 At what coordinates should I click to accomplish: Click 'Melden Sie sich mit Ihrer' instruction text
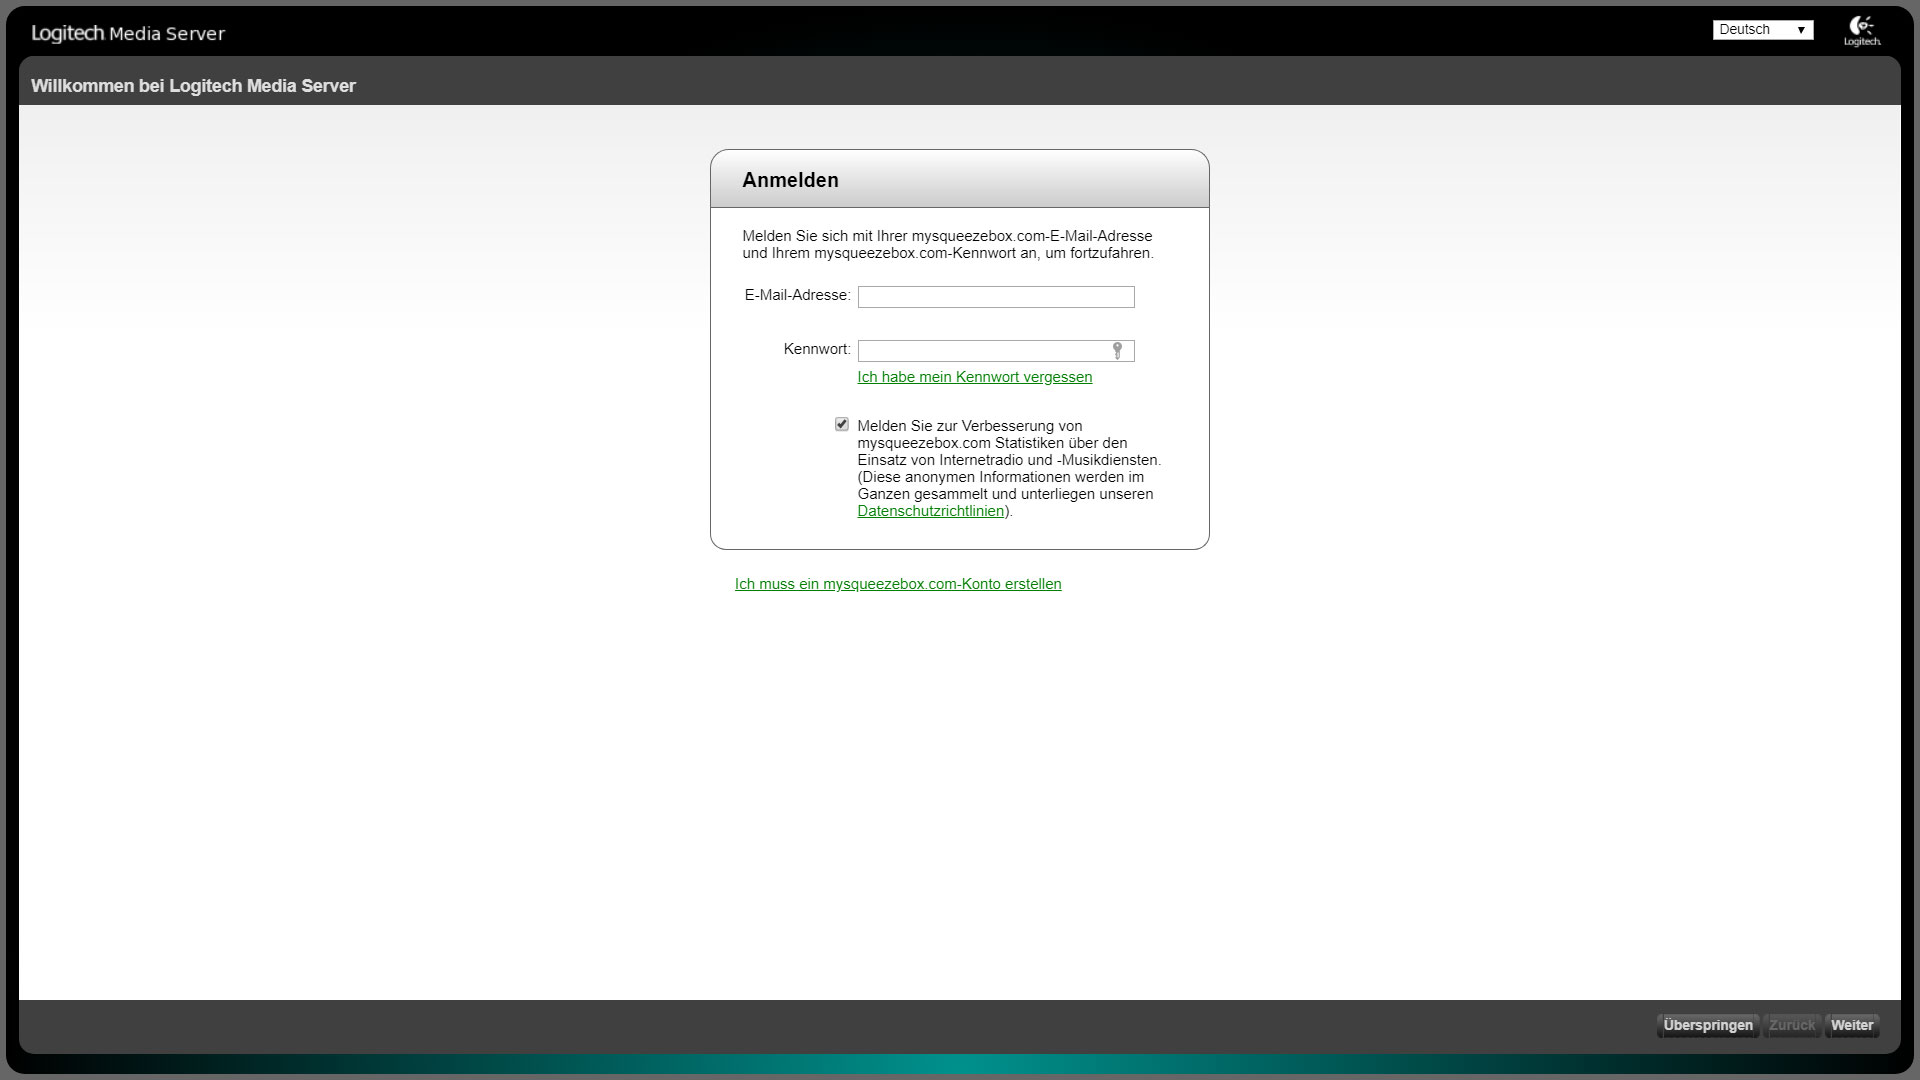click(x=947, y=245)
